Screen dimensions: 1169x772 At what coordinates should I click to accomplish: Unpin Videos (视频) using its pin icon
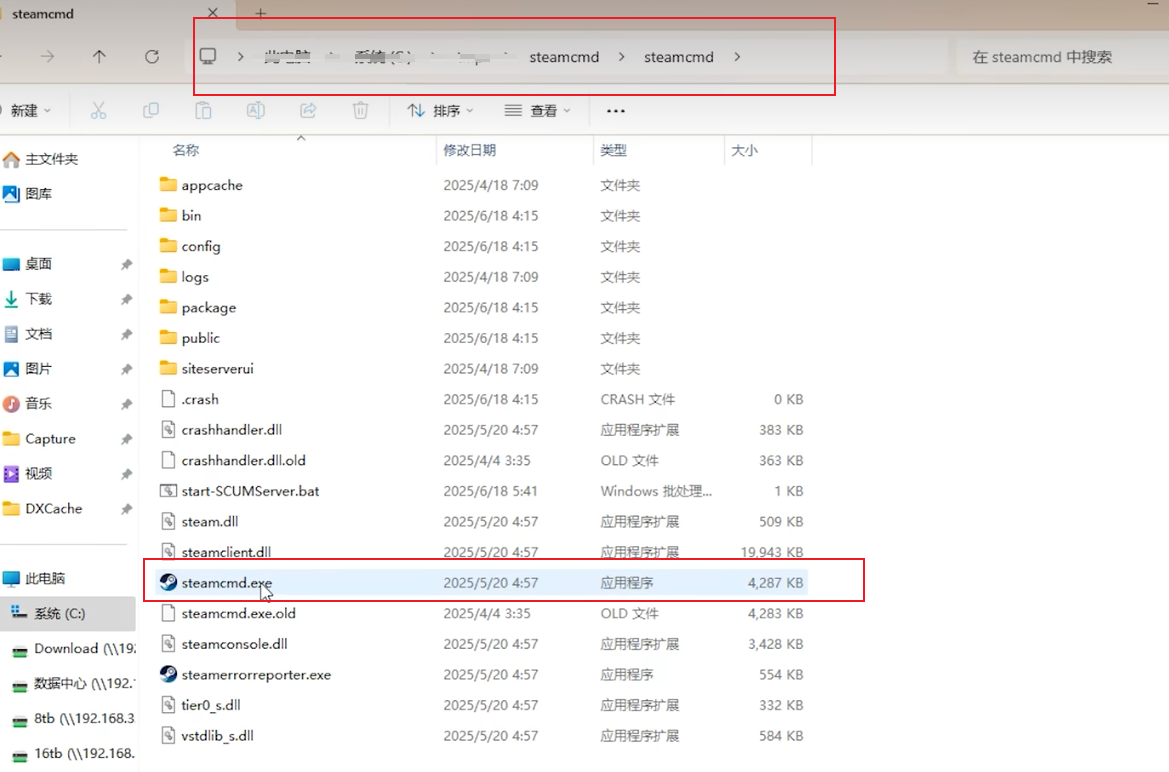point(126,474)
